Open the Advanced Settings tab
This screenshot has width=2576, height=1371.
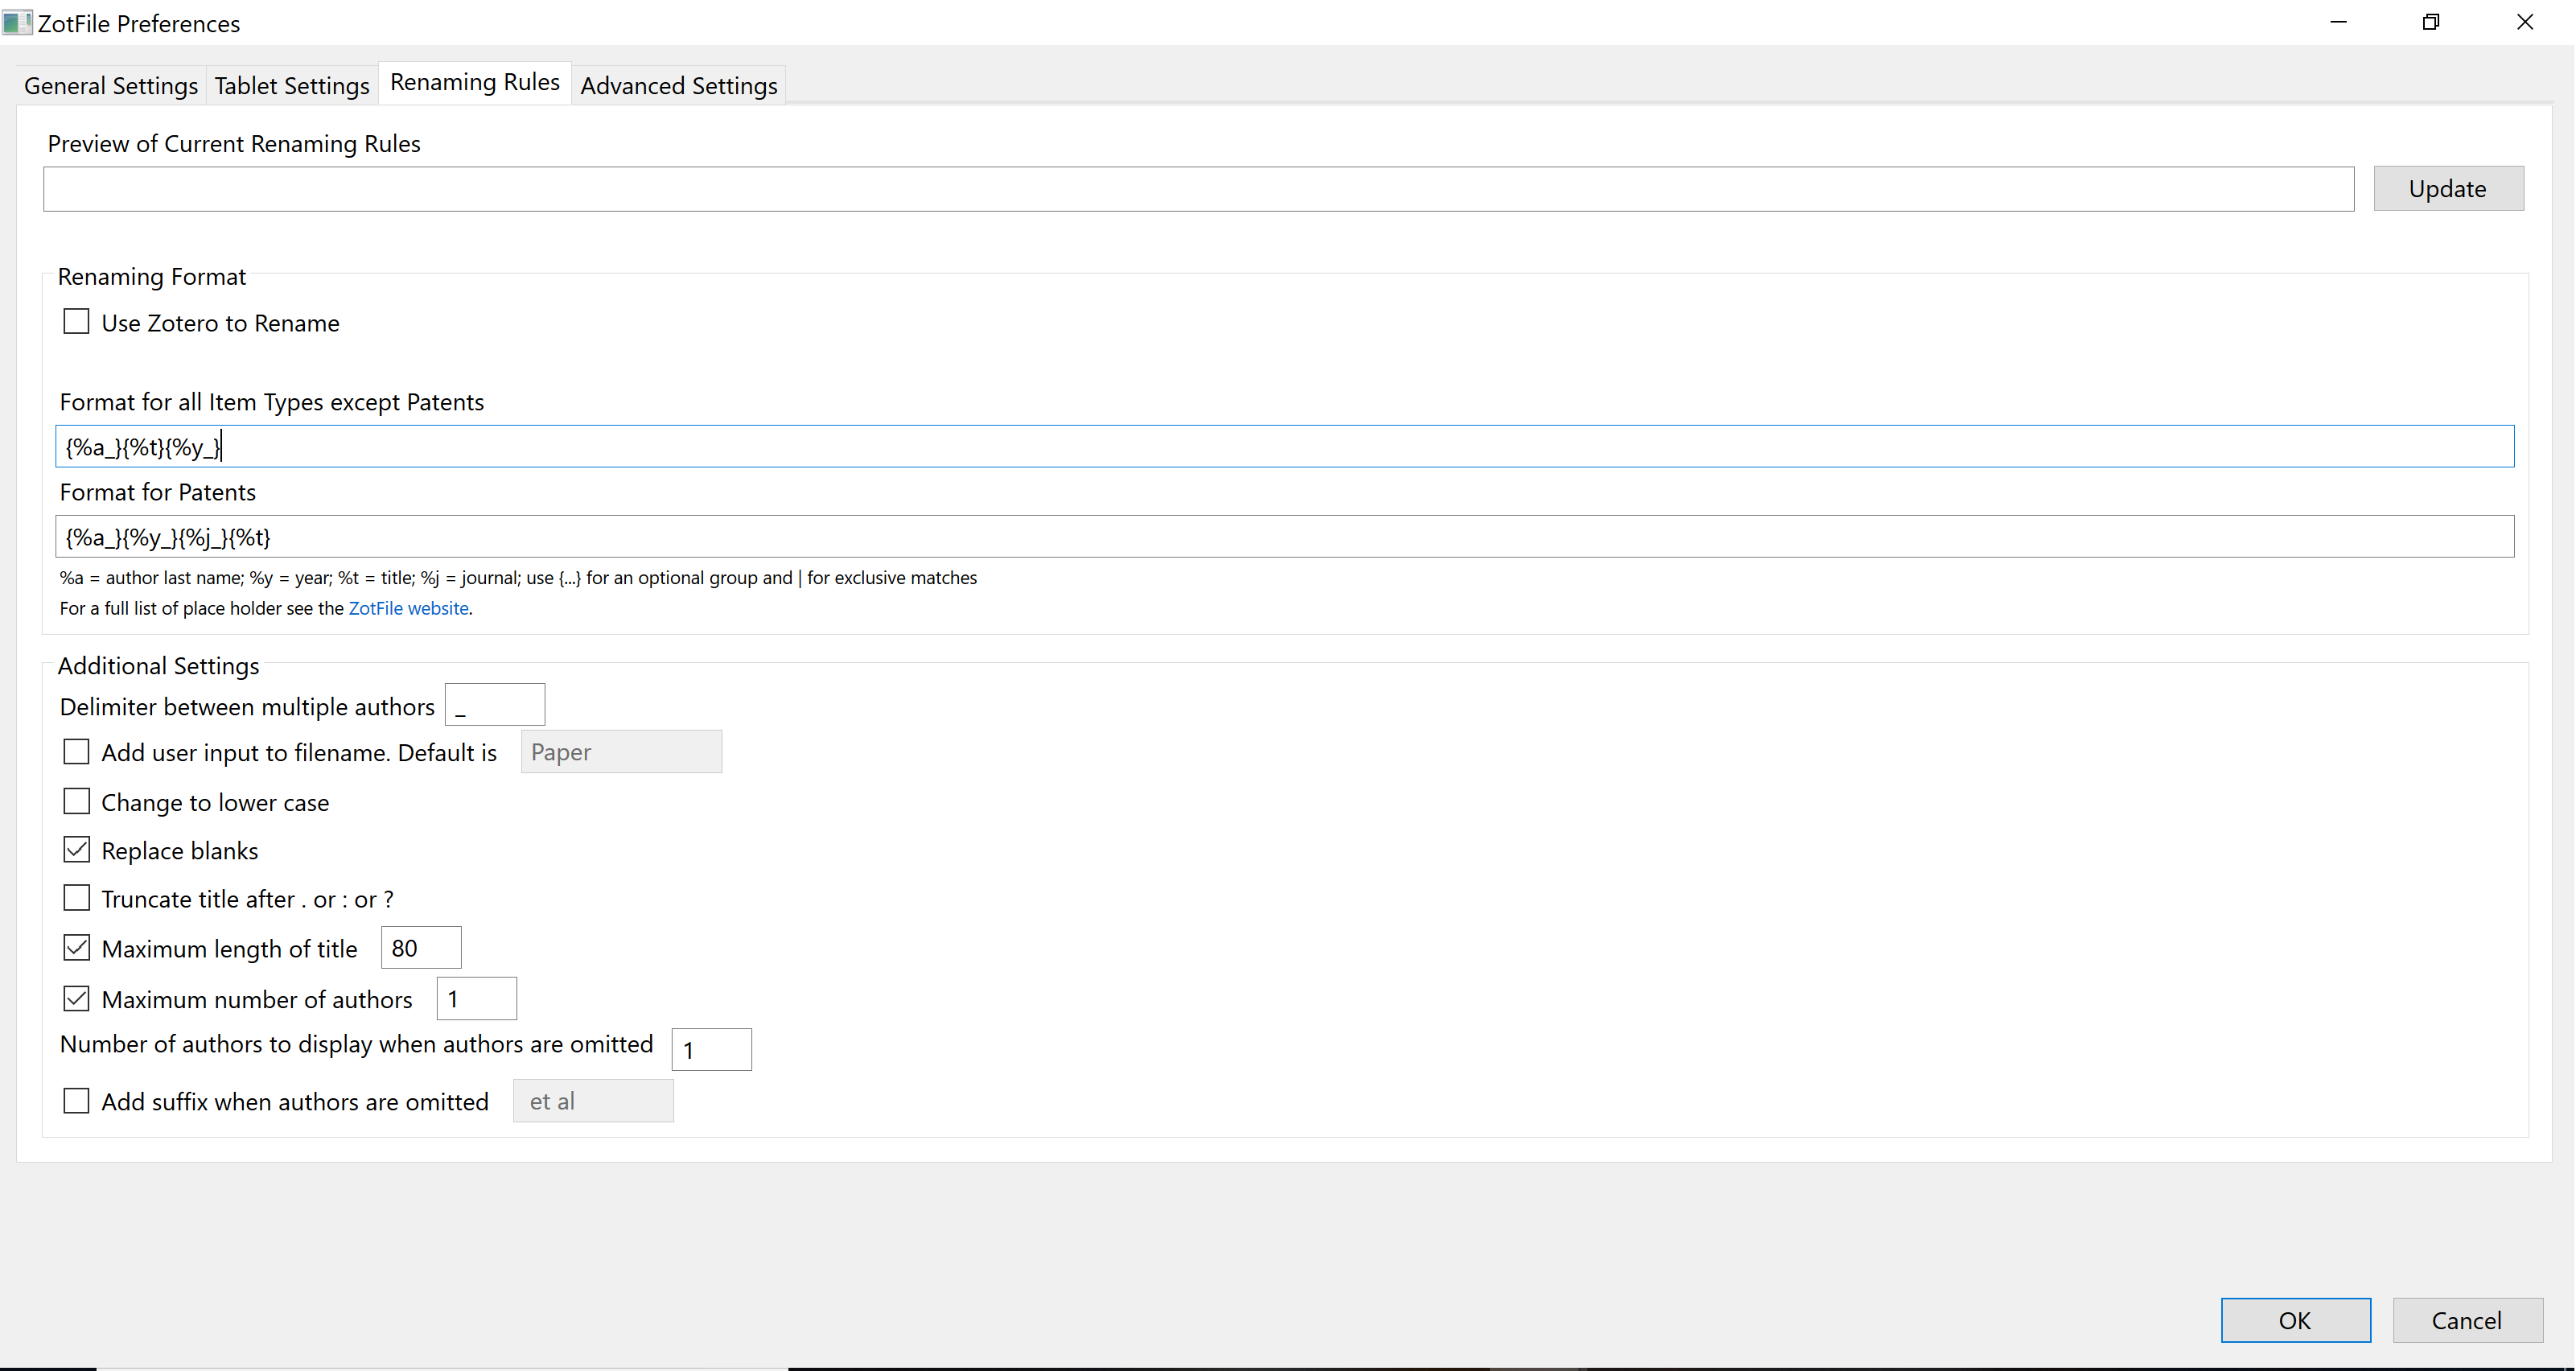pos(679,86)
